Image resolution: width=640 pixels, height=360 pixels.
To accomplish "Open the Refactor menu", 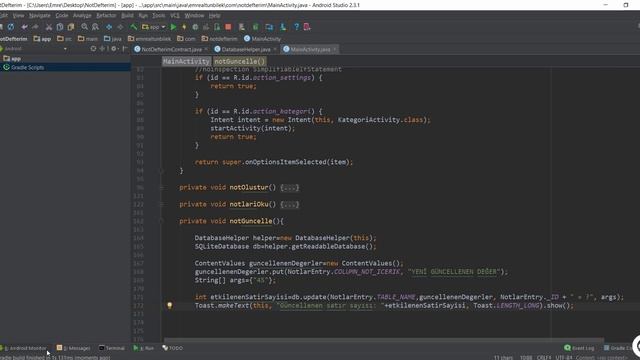I will [x=106, y=16].
